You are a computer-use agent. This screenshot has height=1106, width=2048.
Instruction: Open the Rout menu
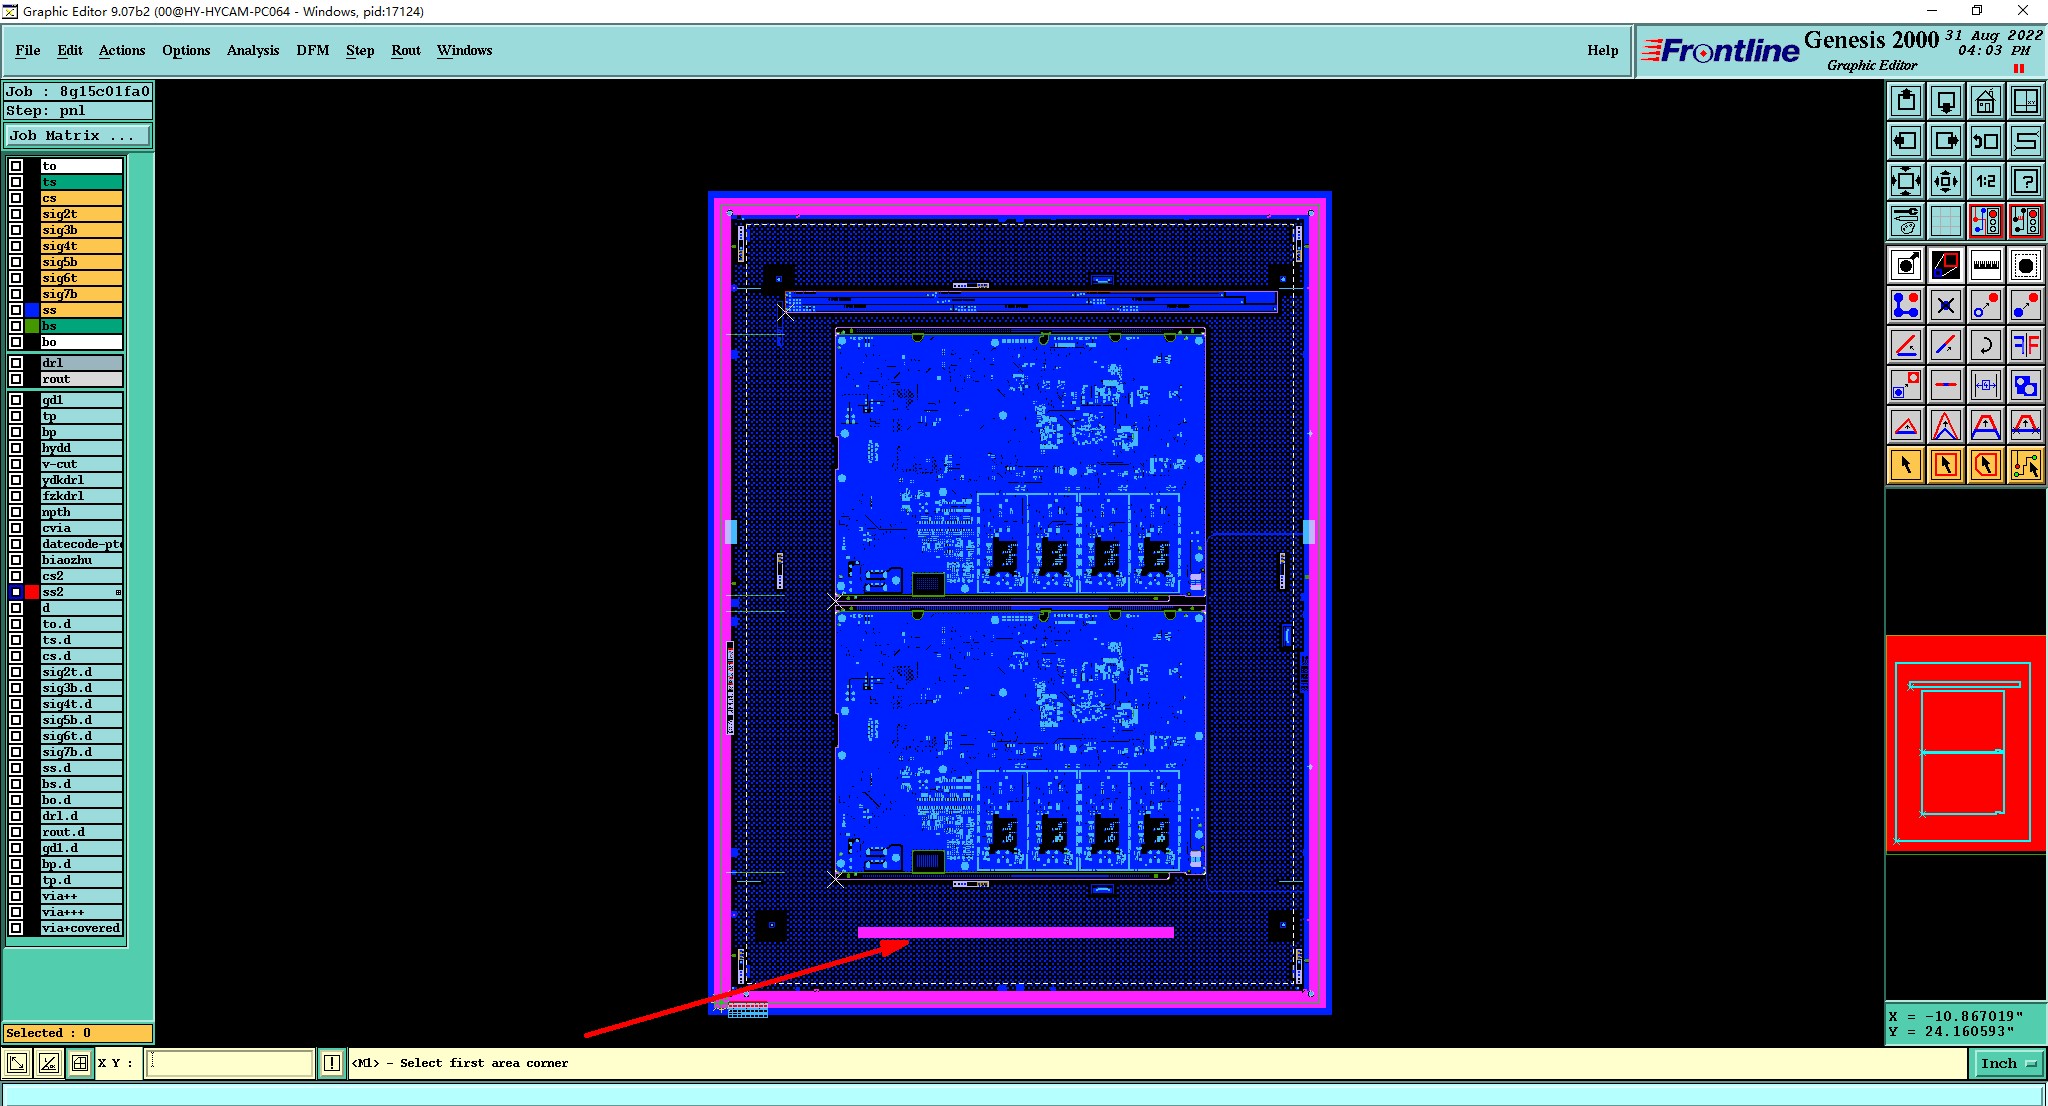pyautogui.click(x=405, y=50)
